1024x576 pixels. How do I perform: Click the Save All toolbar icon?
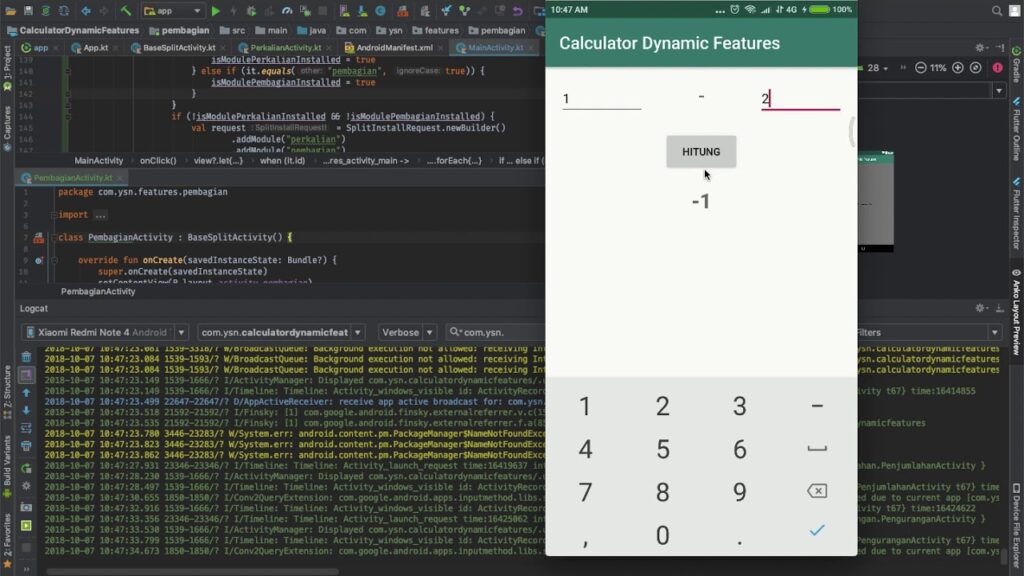point(28,10)
